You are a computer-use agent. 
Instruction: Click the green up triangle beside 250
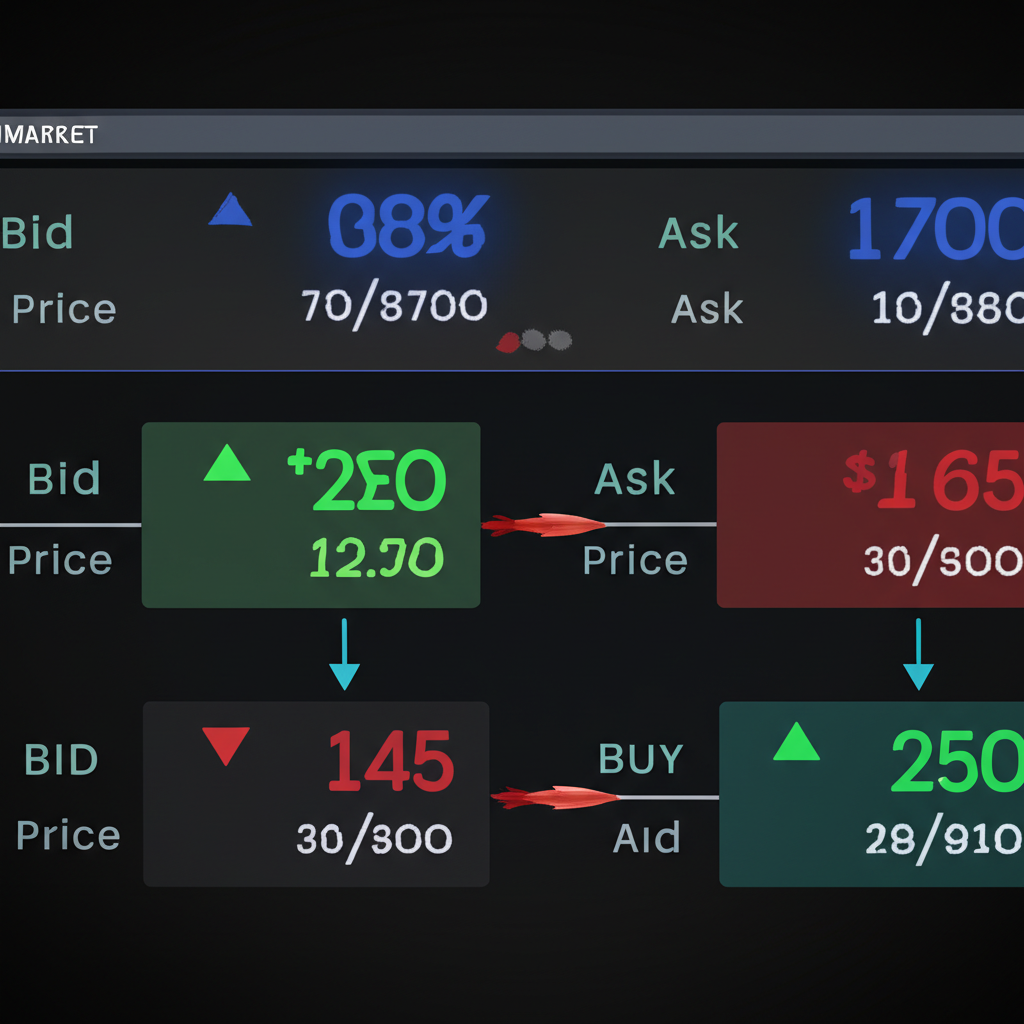796,742
